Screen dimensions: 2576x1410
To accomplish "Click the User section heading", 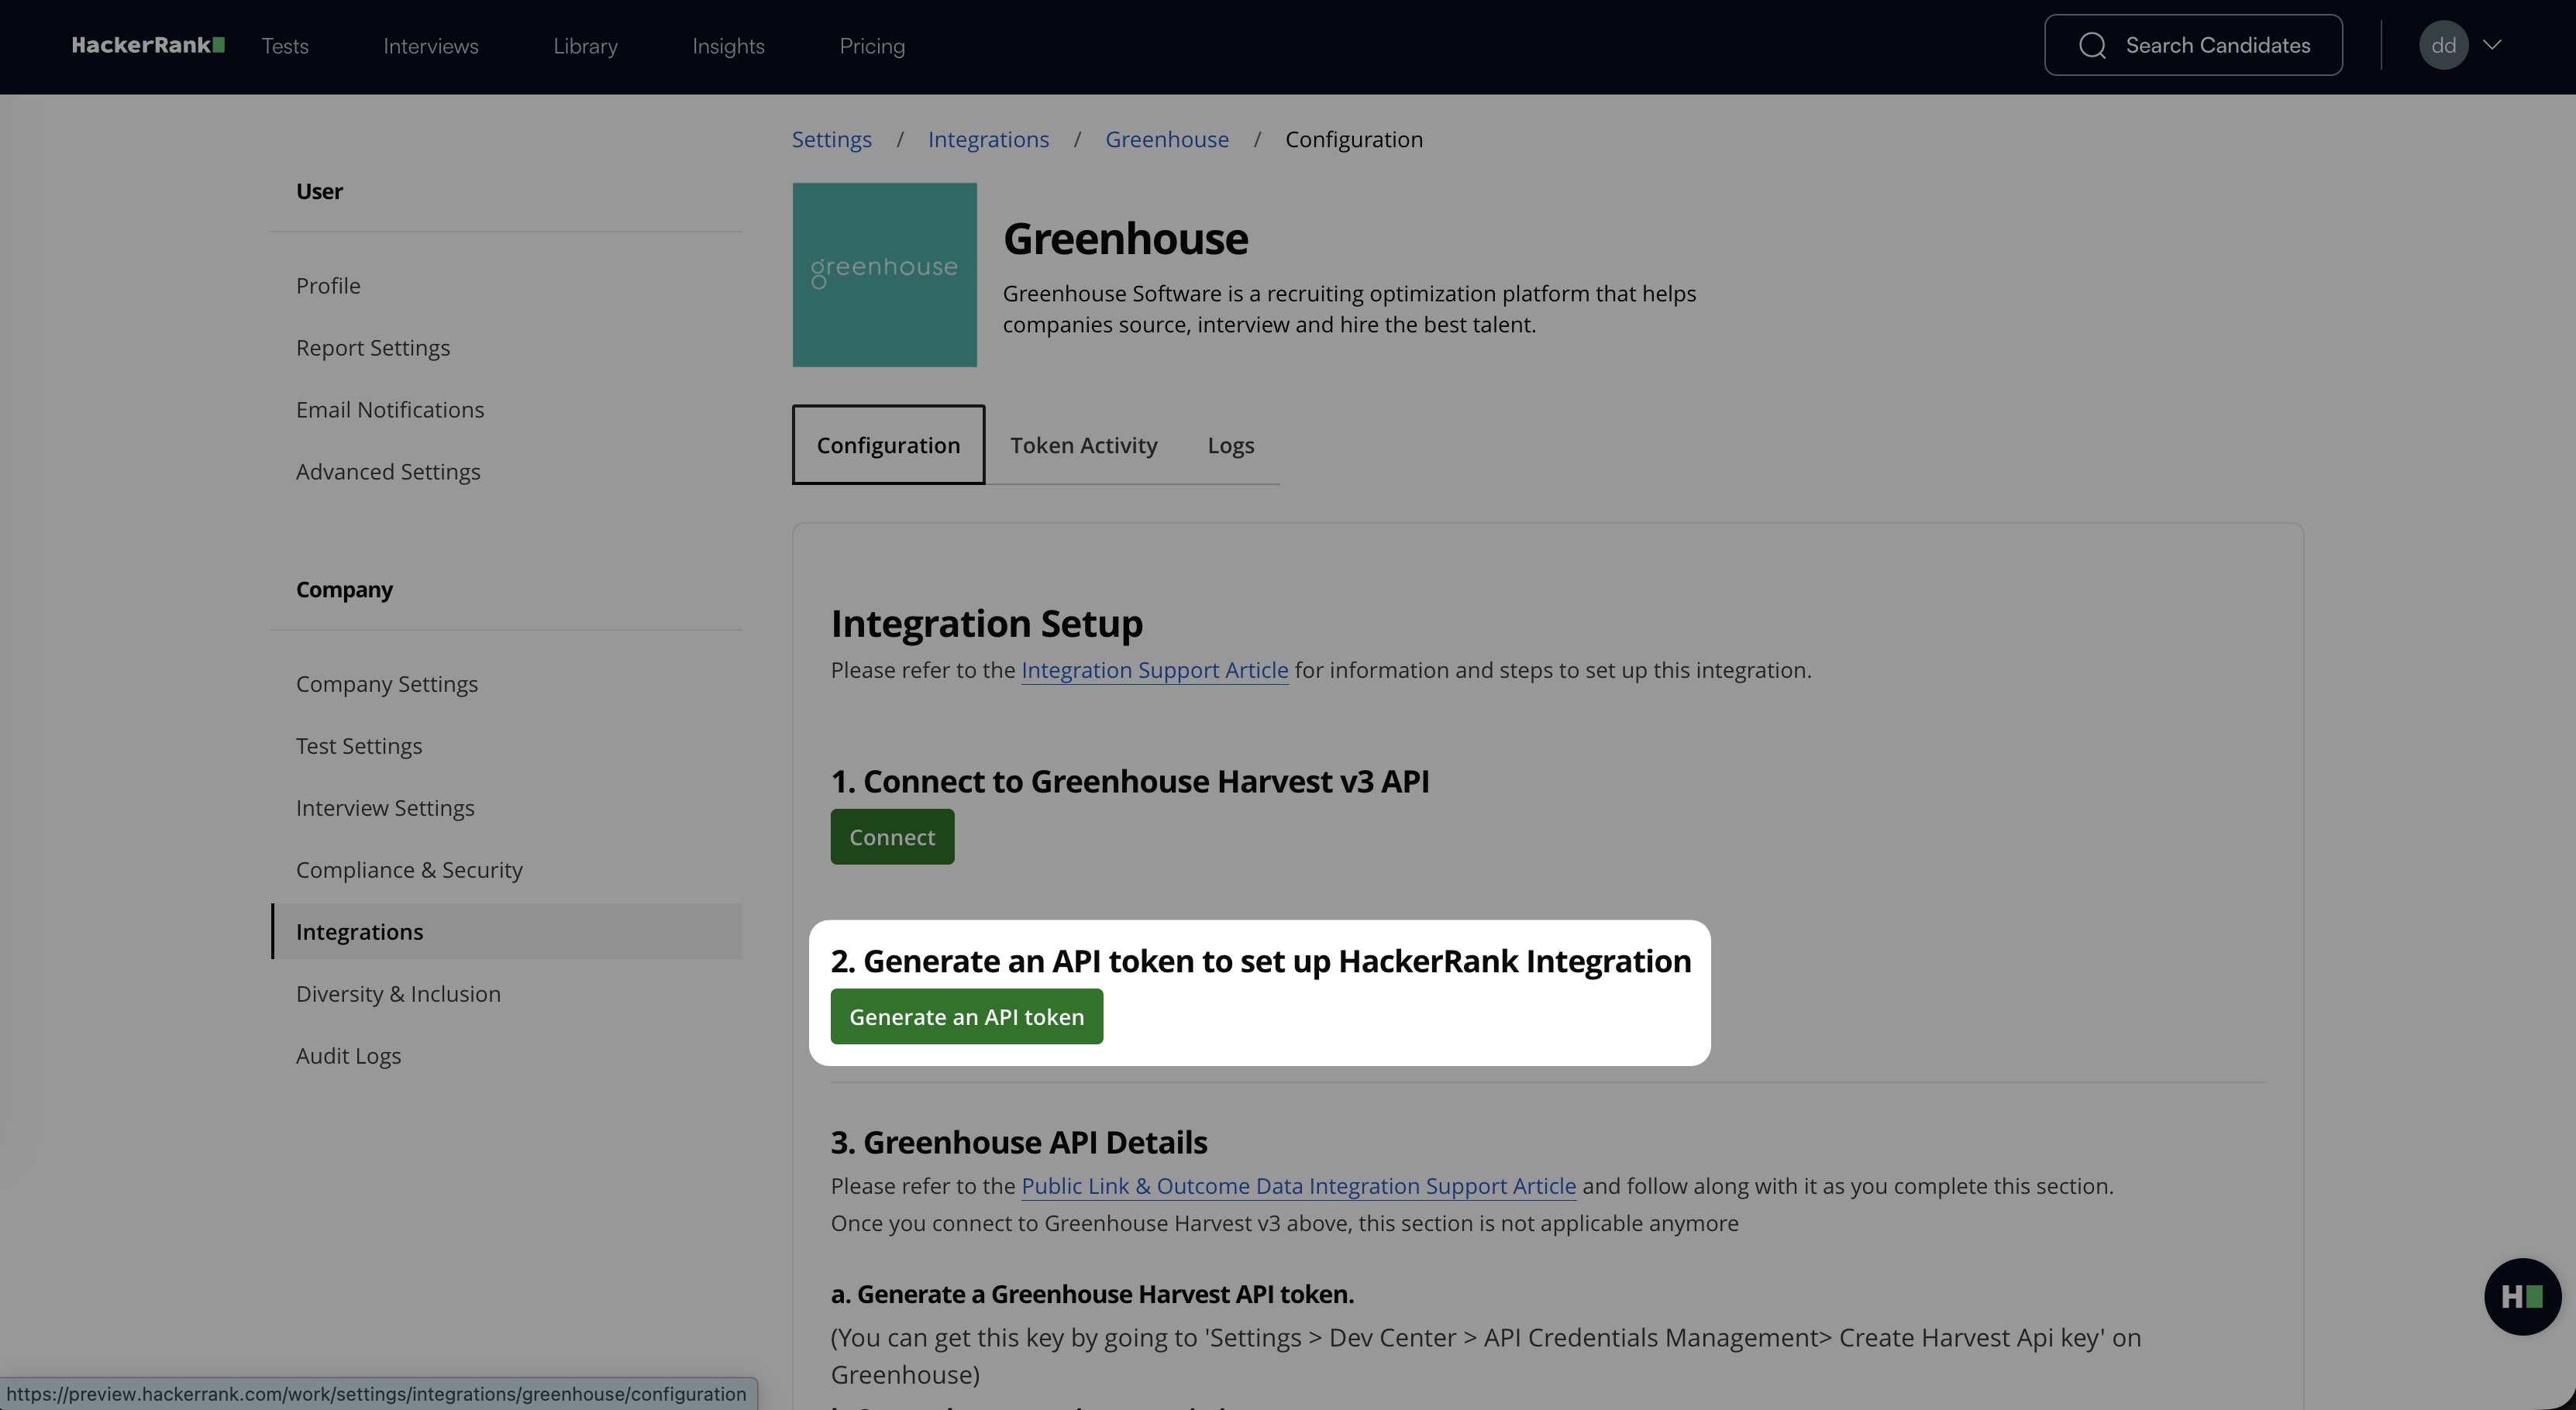I will 319,191.
